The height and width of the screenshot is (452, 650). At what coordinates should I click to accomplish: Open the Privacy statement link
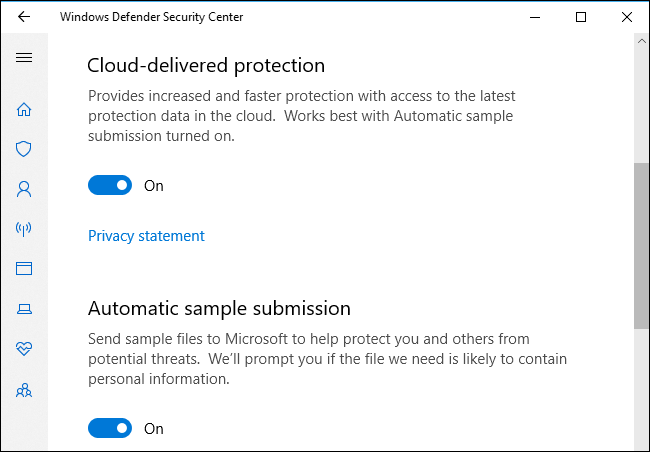146,236
